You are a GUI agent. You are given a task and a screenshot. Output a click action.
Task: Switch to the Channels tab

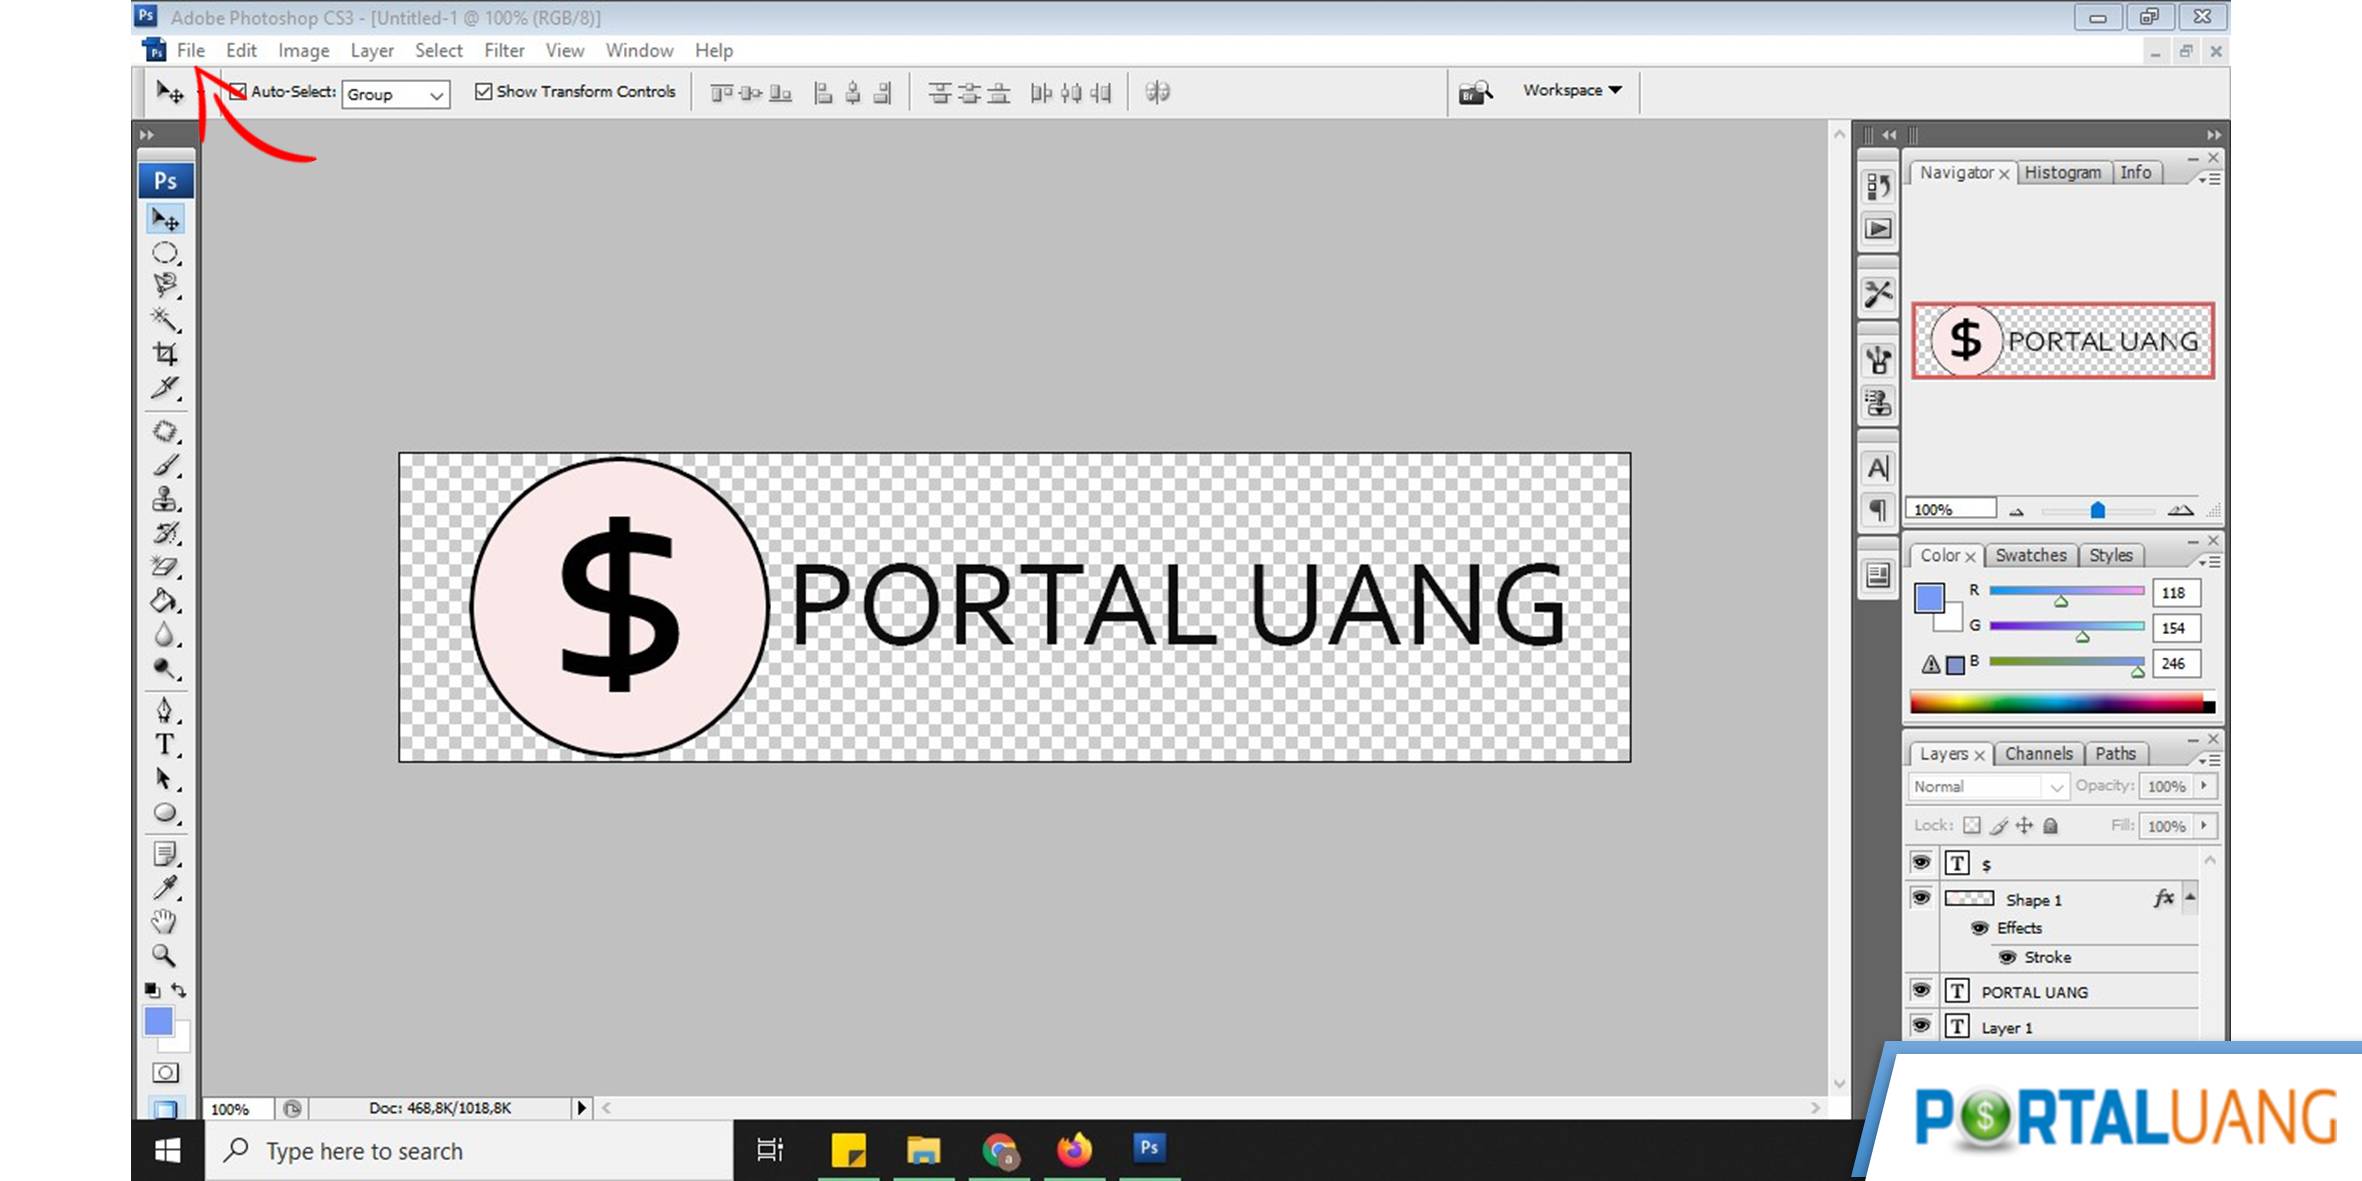pos(2038,754)
